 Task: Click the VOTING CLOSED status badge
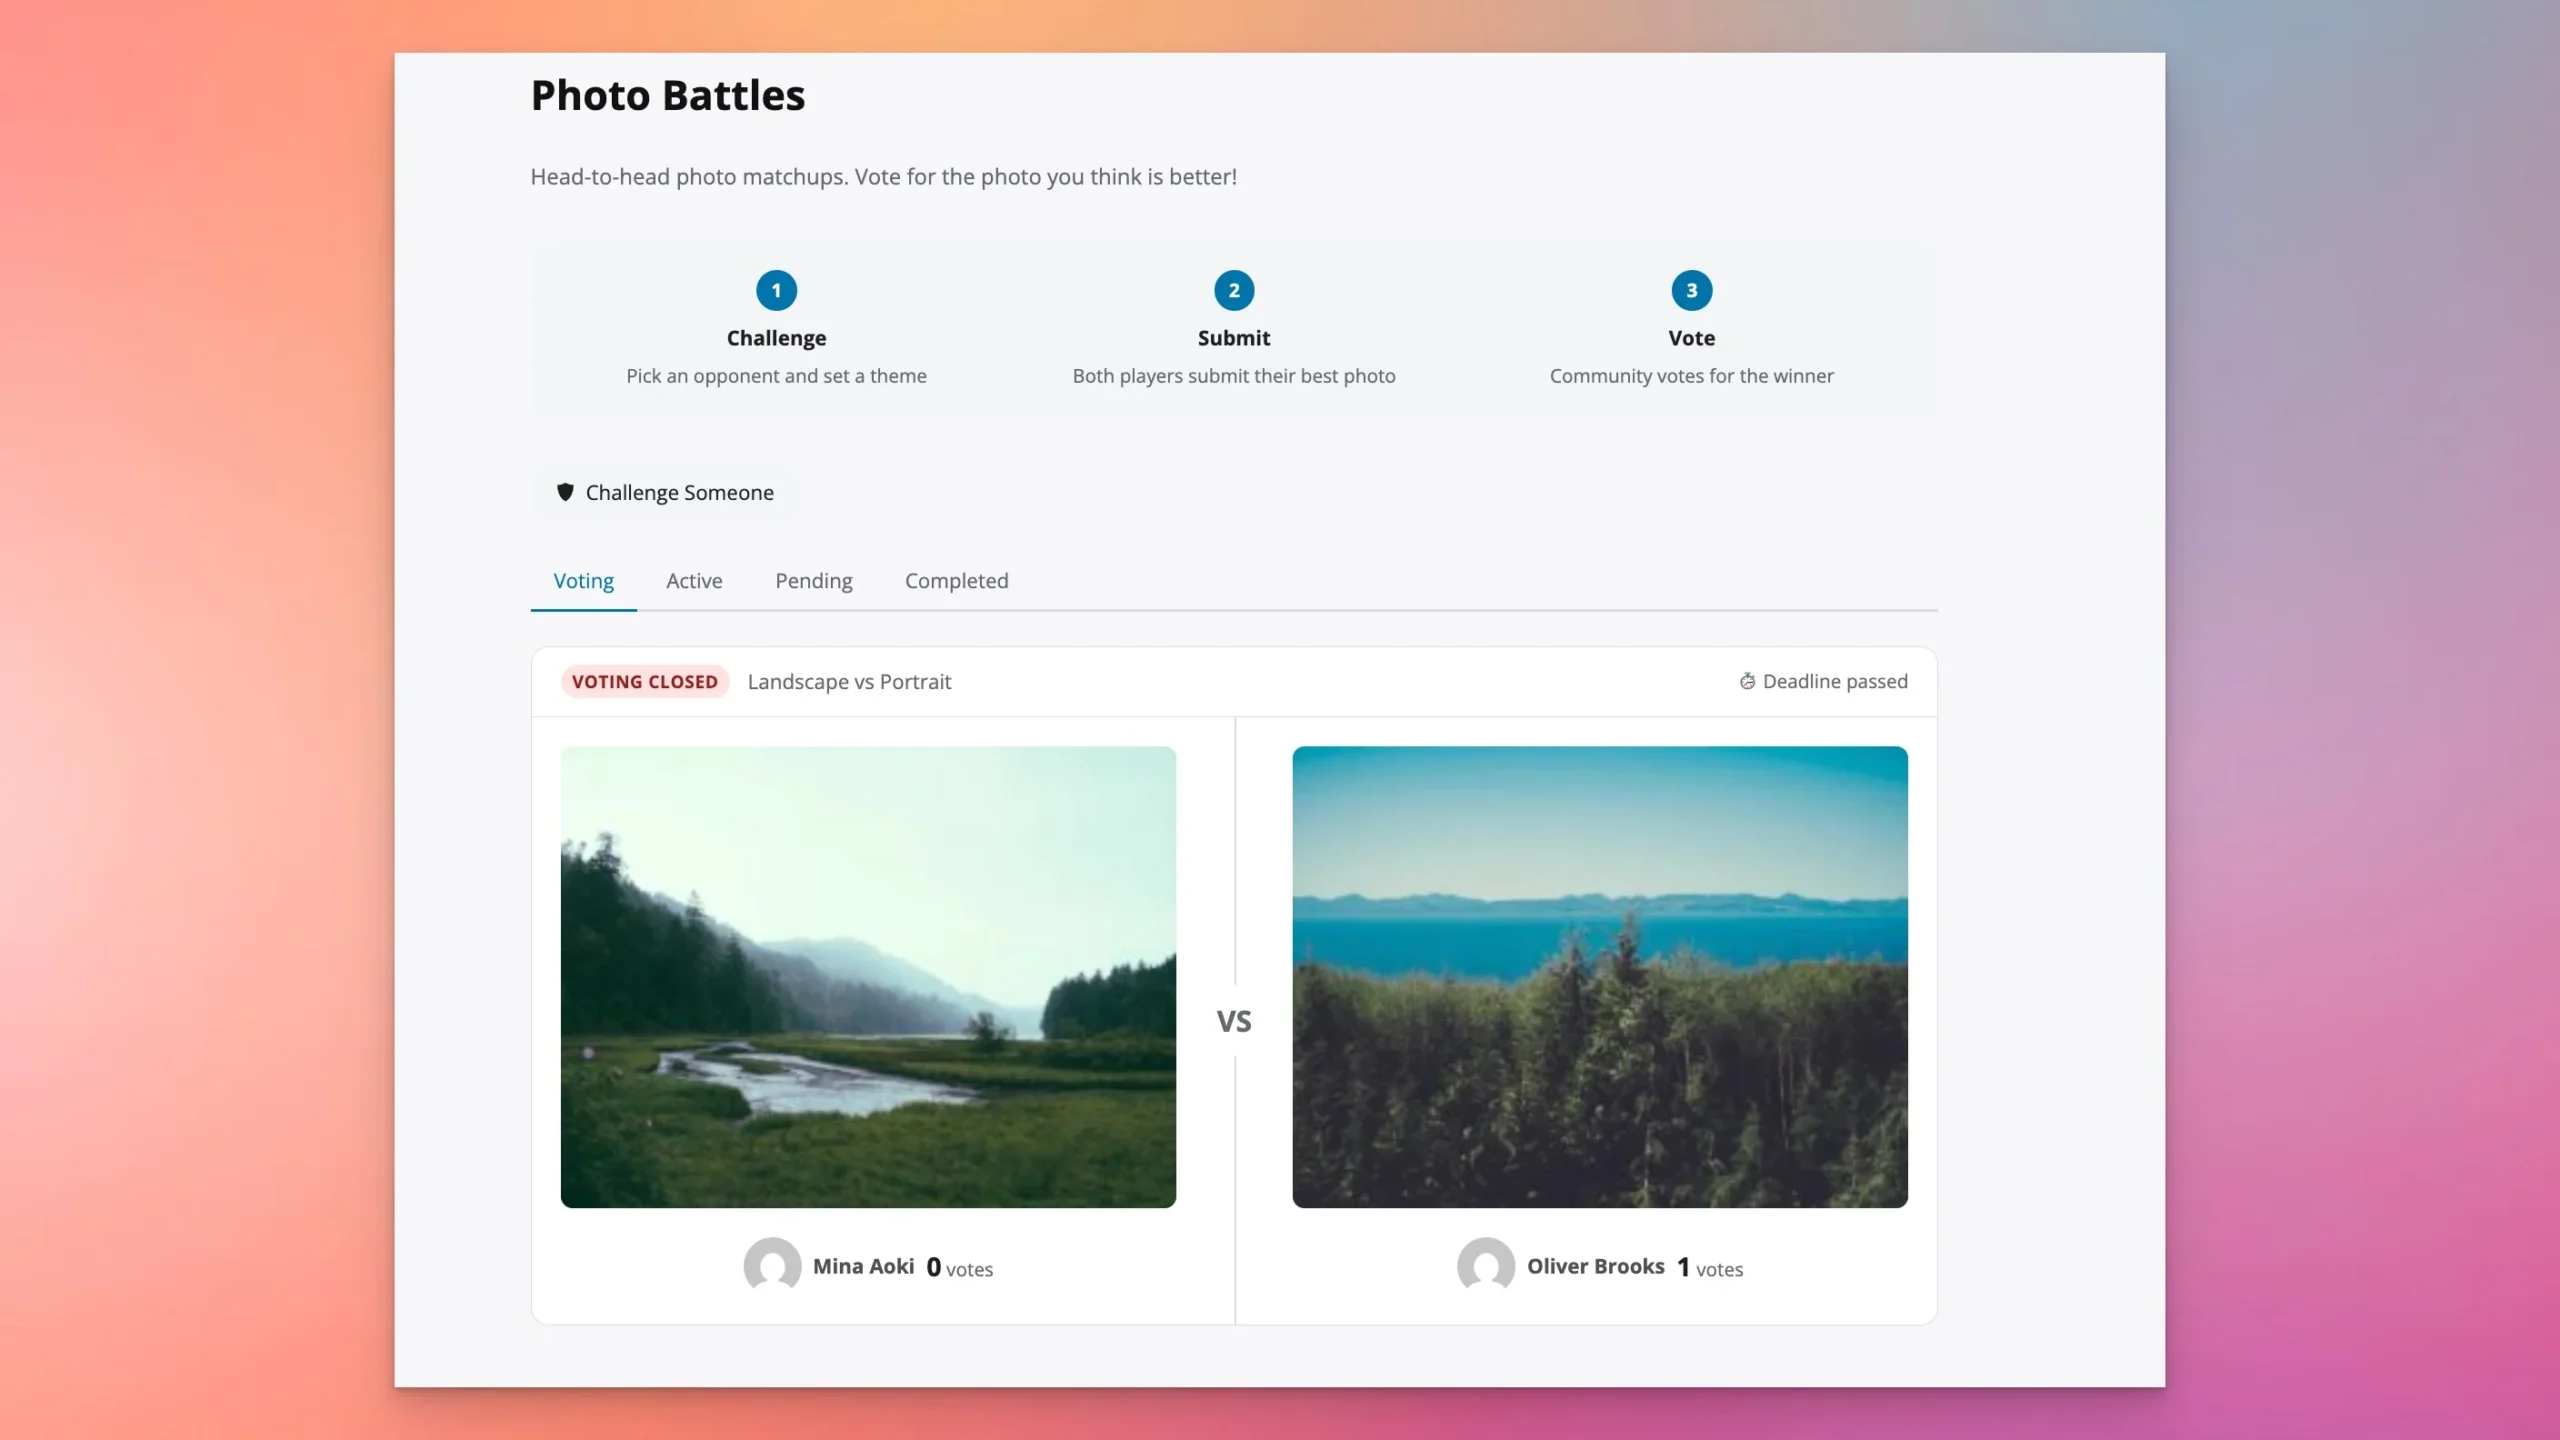point(645,682)
